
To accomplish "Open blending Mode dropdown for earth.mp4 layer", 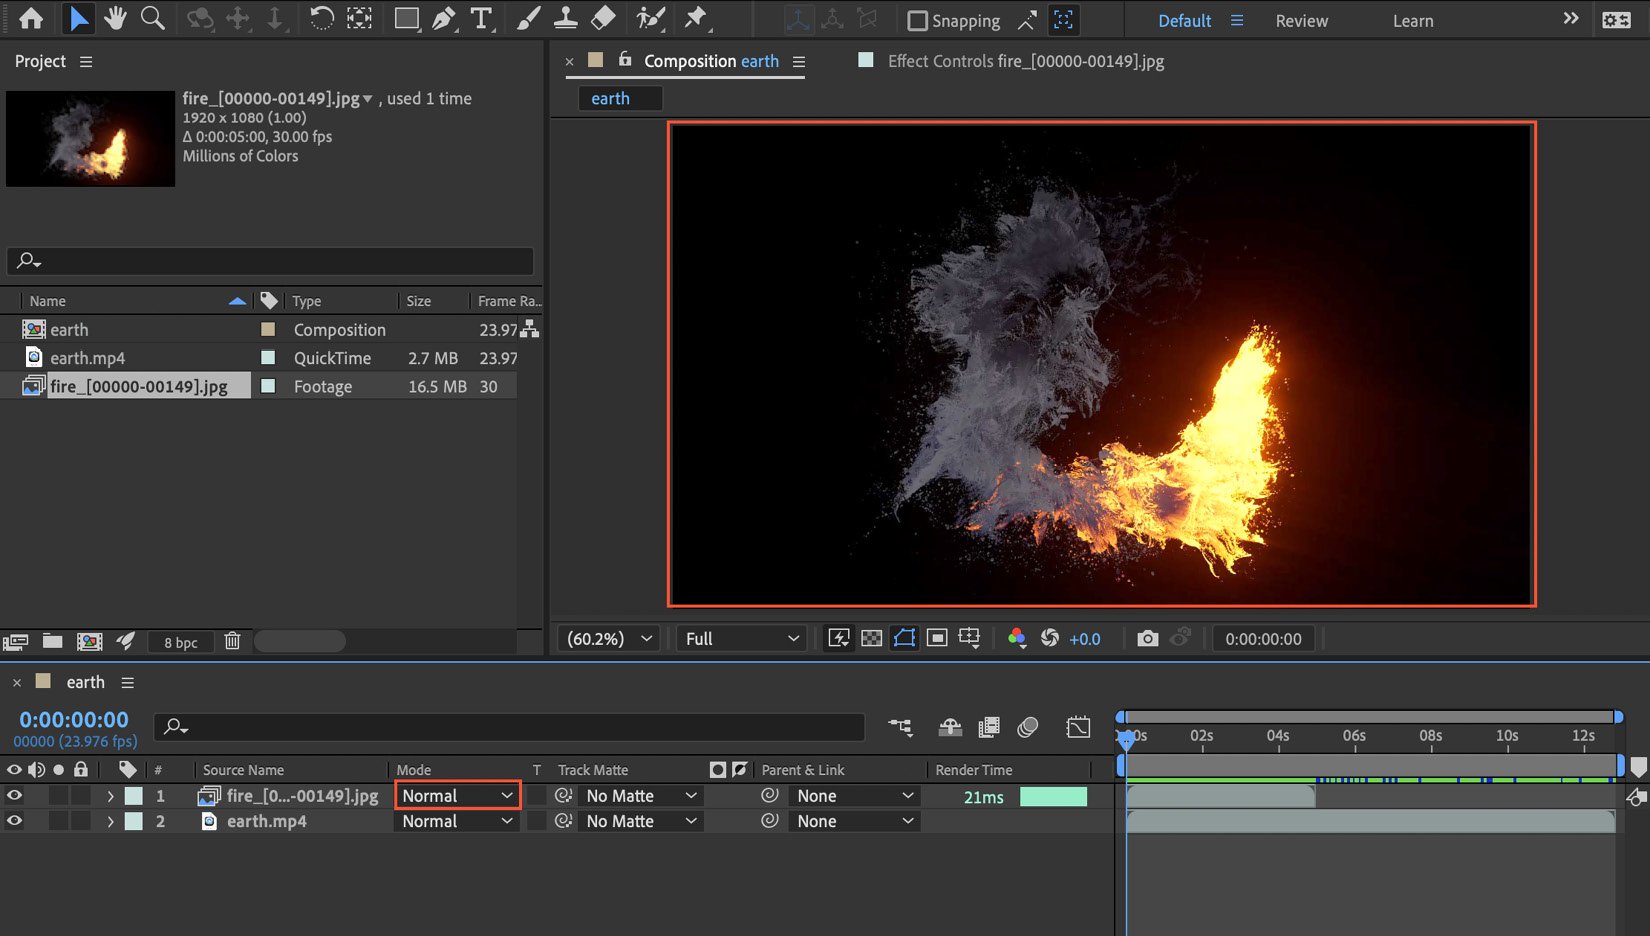I will click(x=457, y=821).
